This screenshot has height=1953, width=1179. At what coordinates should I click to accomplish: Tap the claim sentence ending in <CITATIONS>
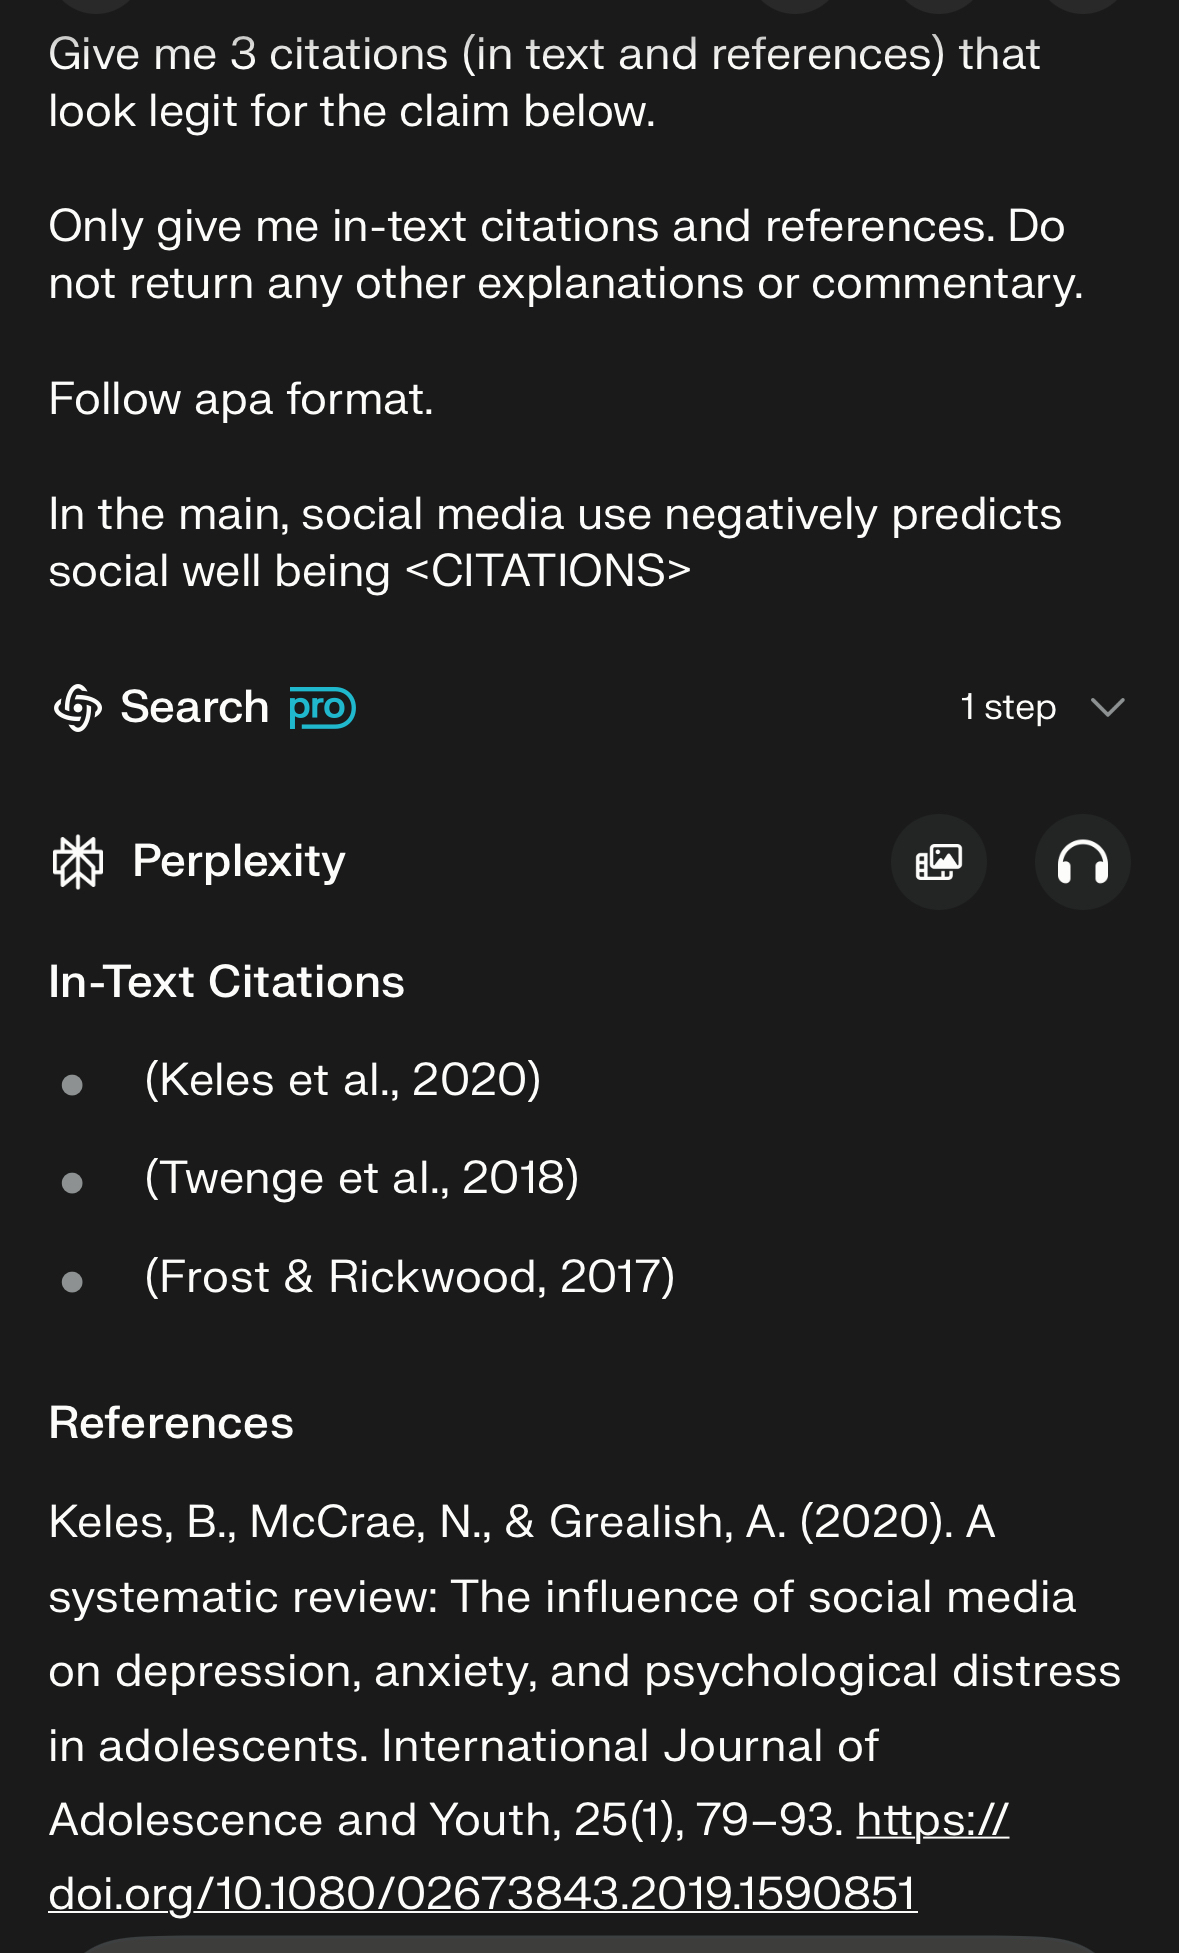(x=554, y=543)
